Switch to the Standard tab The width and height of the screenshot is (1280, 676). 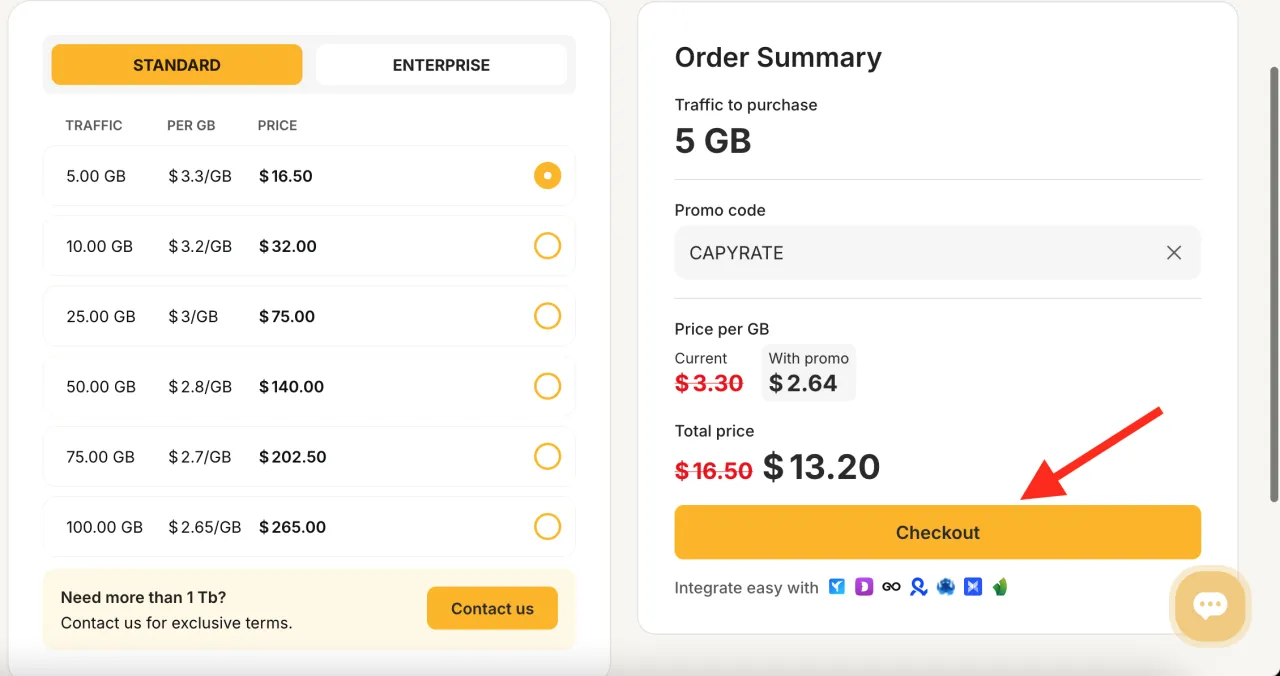coord(177,65)
